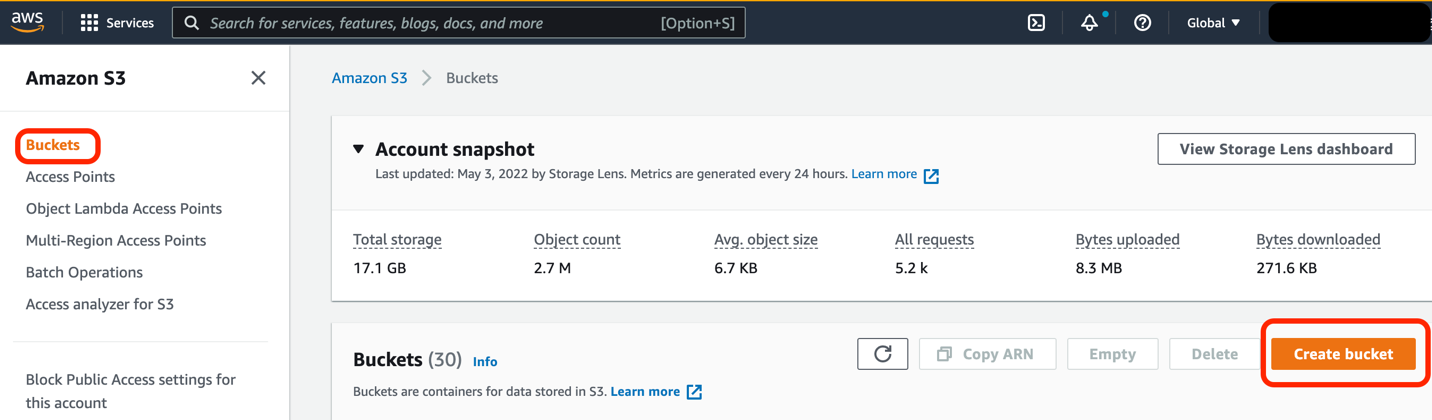This screenshot has height=420, width=1432.
Task: Go to Object Lambda Access Points
Action: (124, 209)
